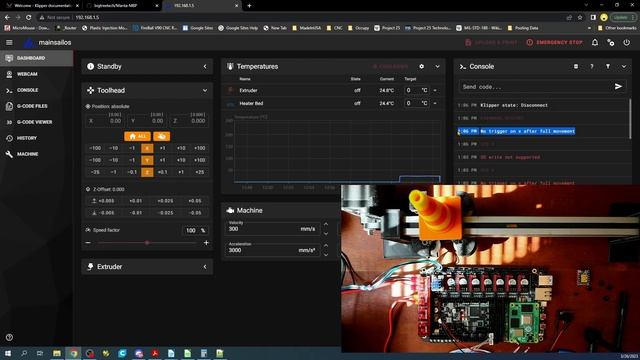Open Windows Start menu
This screenshot has height=360, width=640.
pyautogui.click(x=8, y=353)
